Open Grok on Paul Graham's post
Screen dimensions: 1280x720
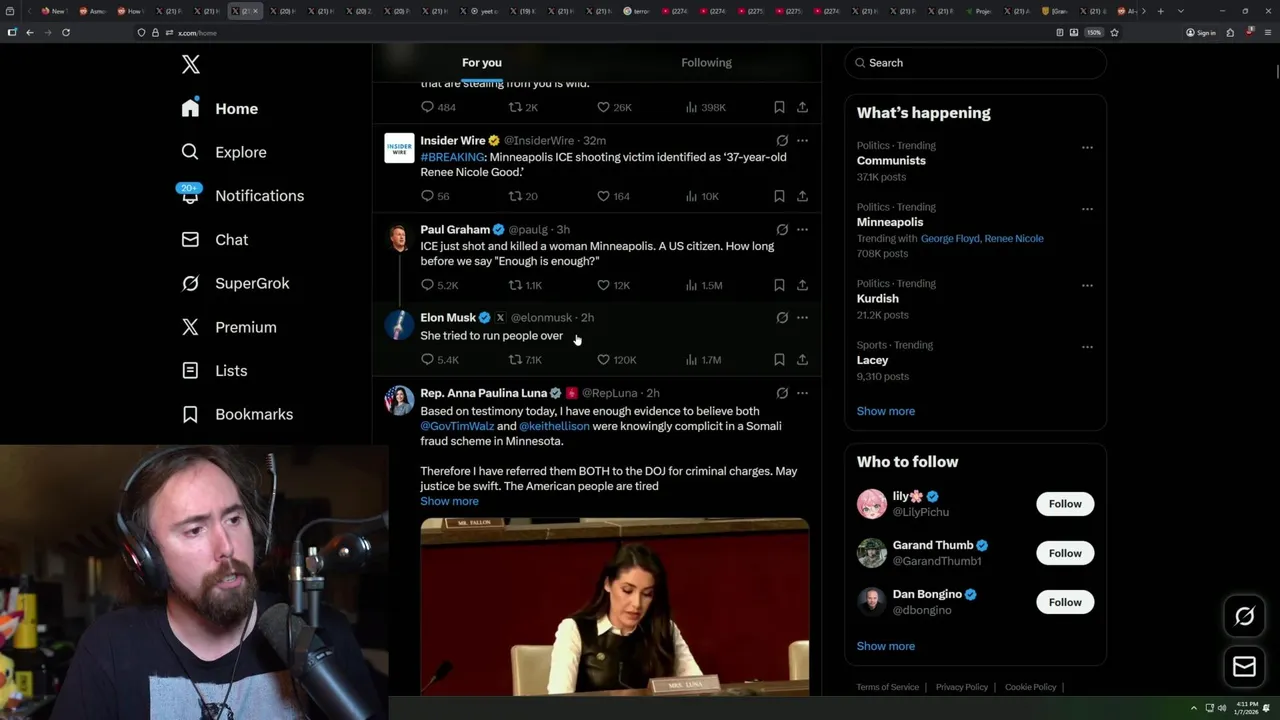pos(782,229)
